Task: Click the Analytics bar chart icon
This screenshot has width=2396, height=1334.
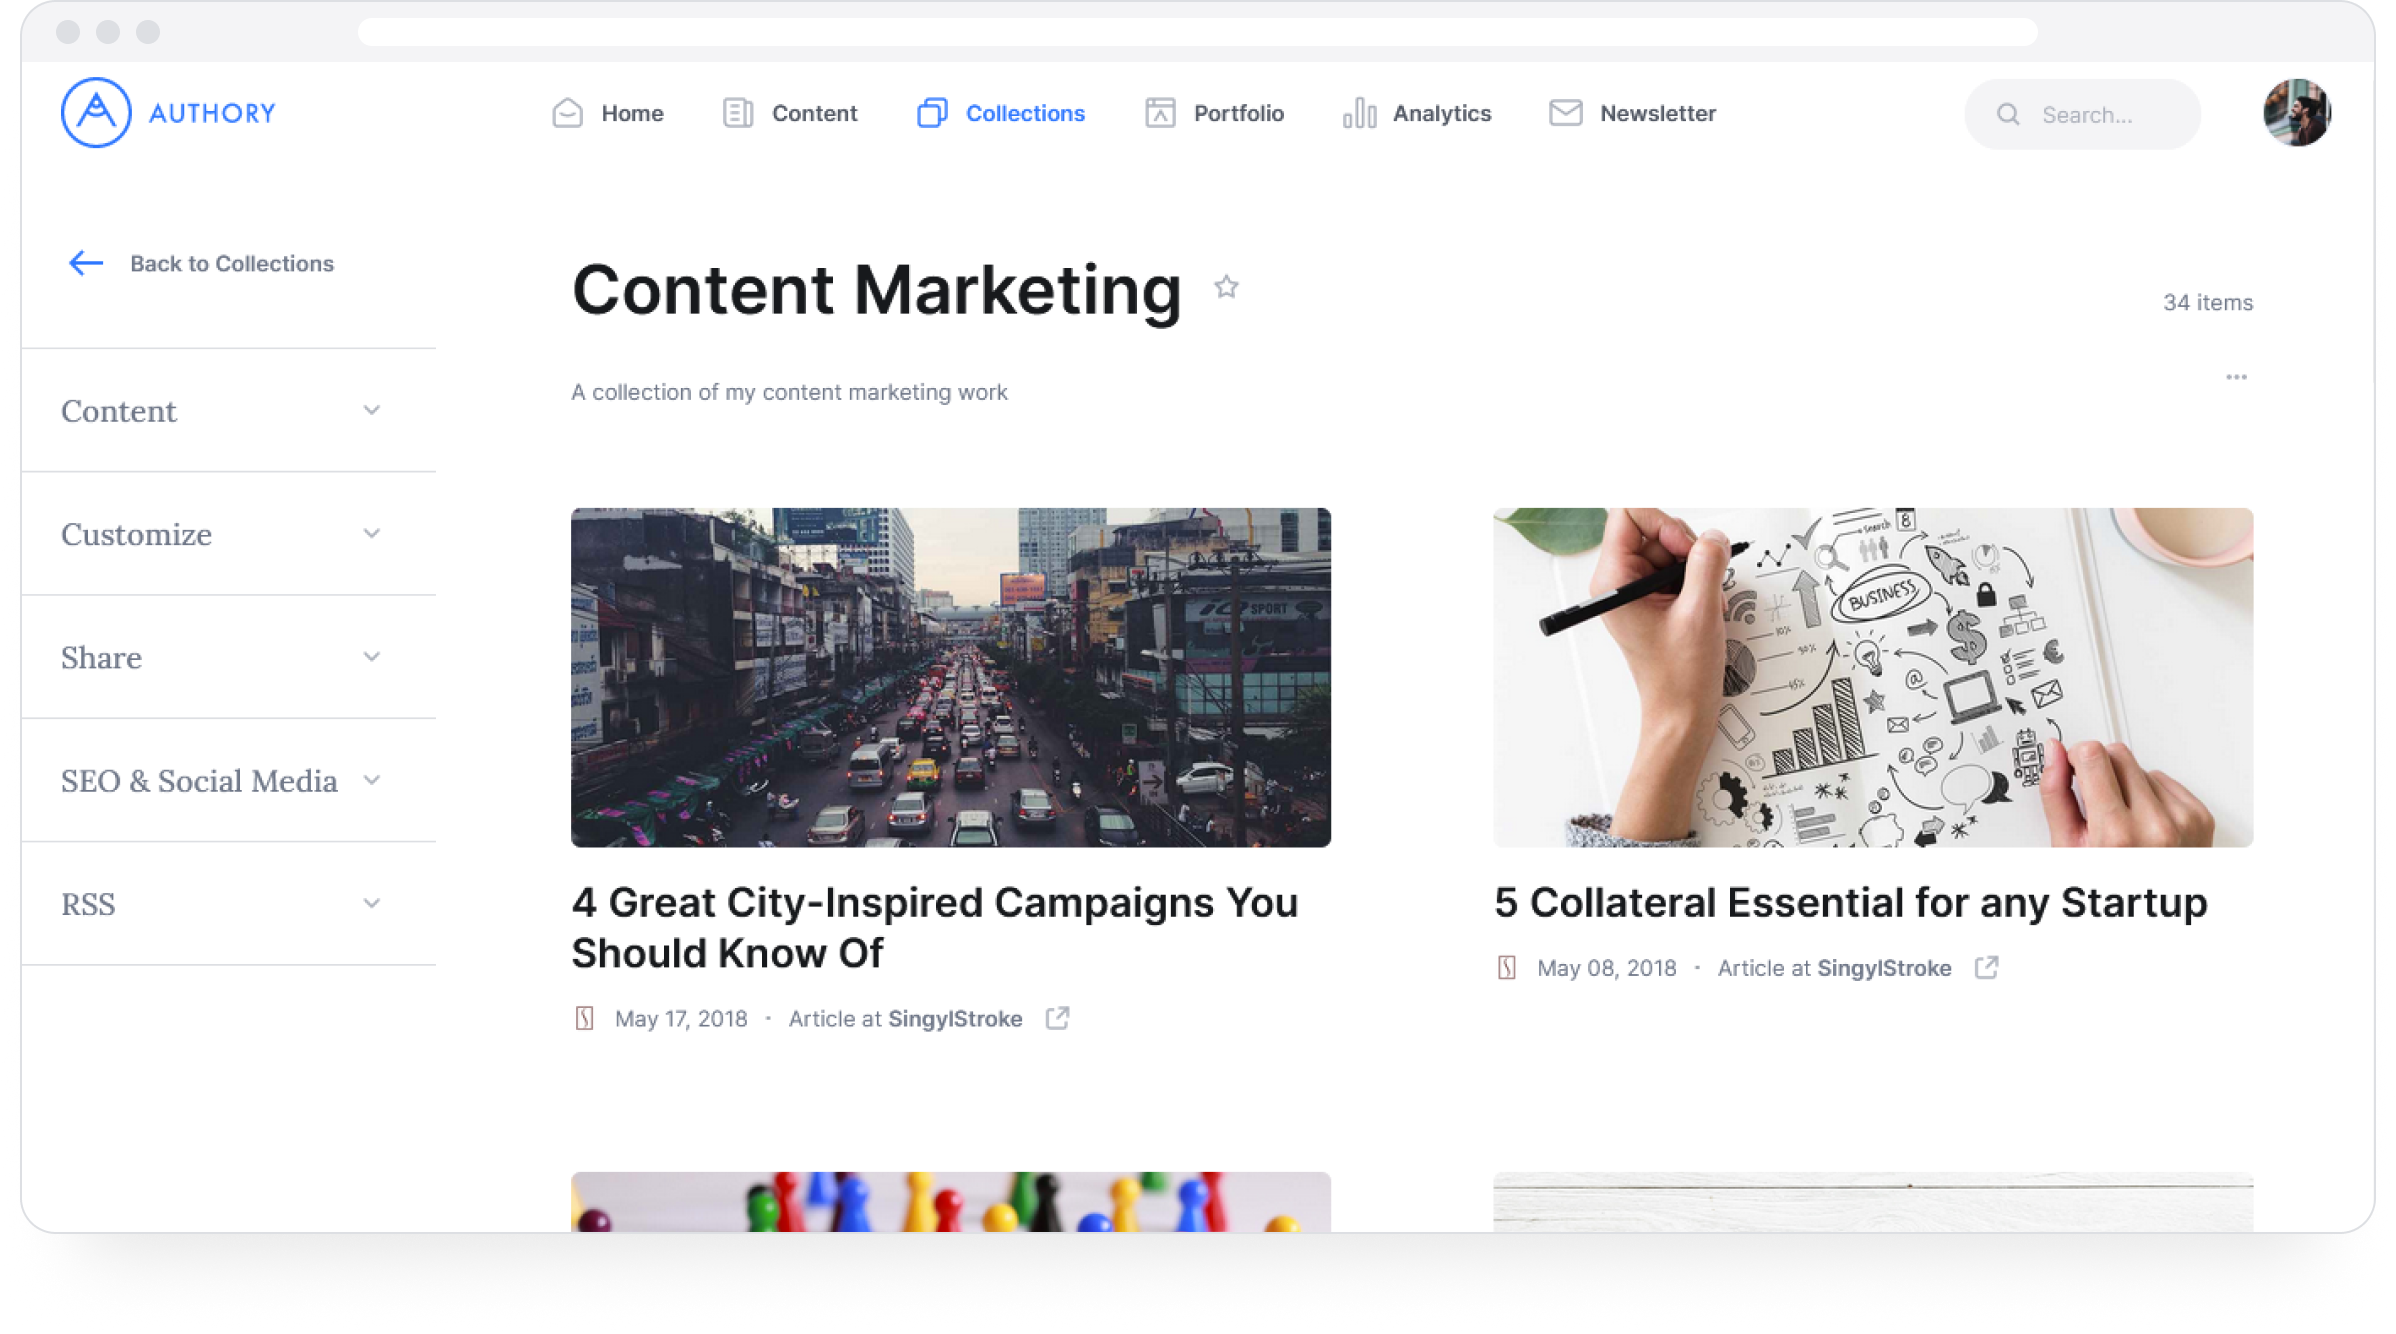Action: 1359,113
